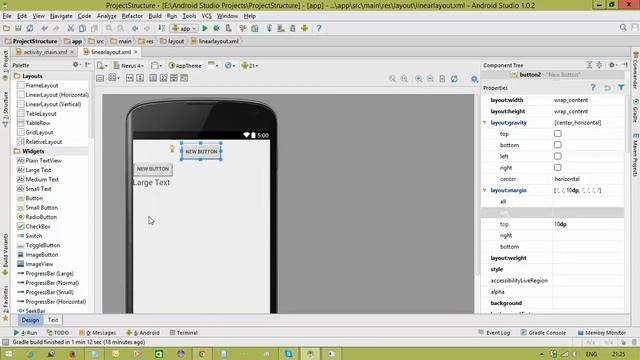This screenshot has height=360, width=640.
Task: Click the Copy icon in main toolbar
Action: tap(82, 28)
